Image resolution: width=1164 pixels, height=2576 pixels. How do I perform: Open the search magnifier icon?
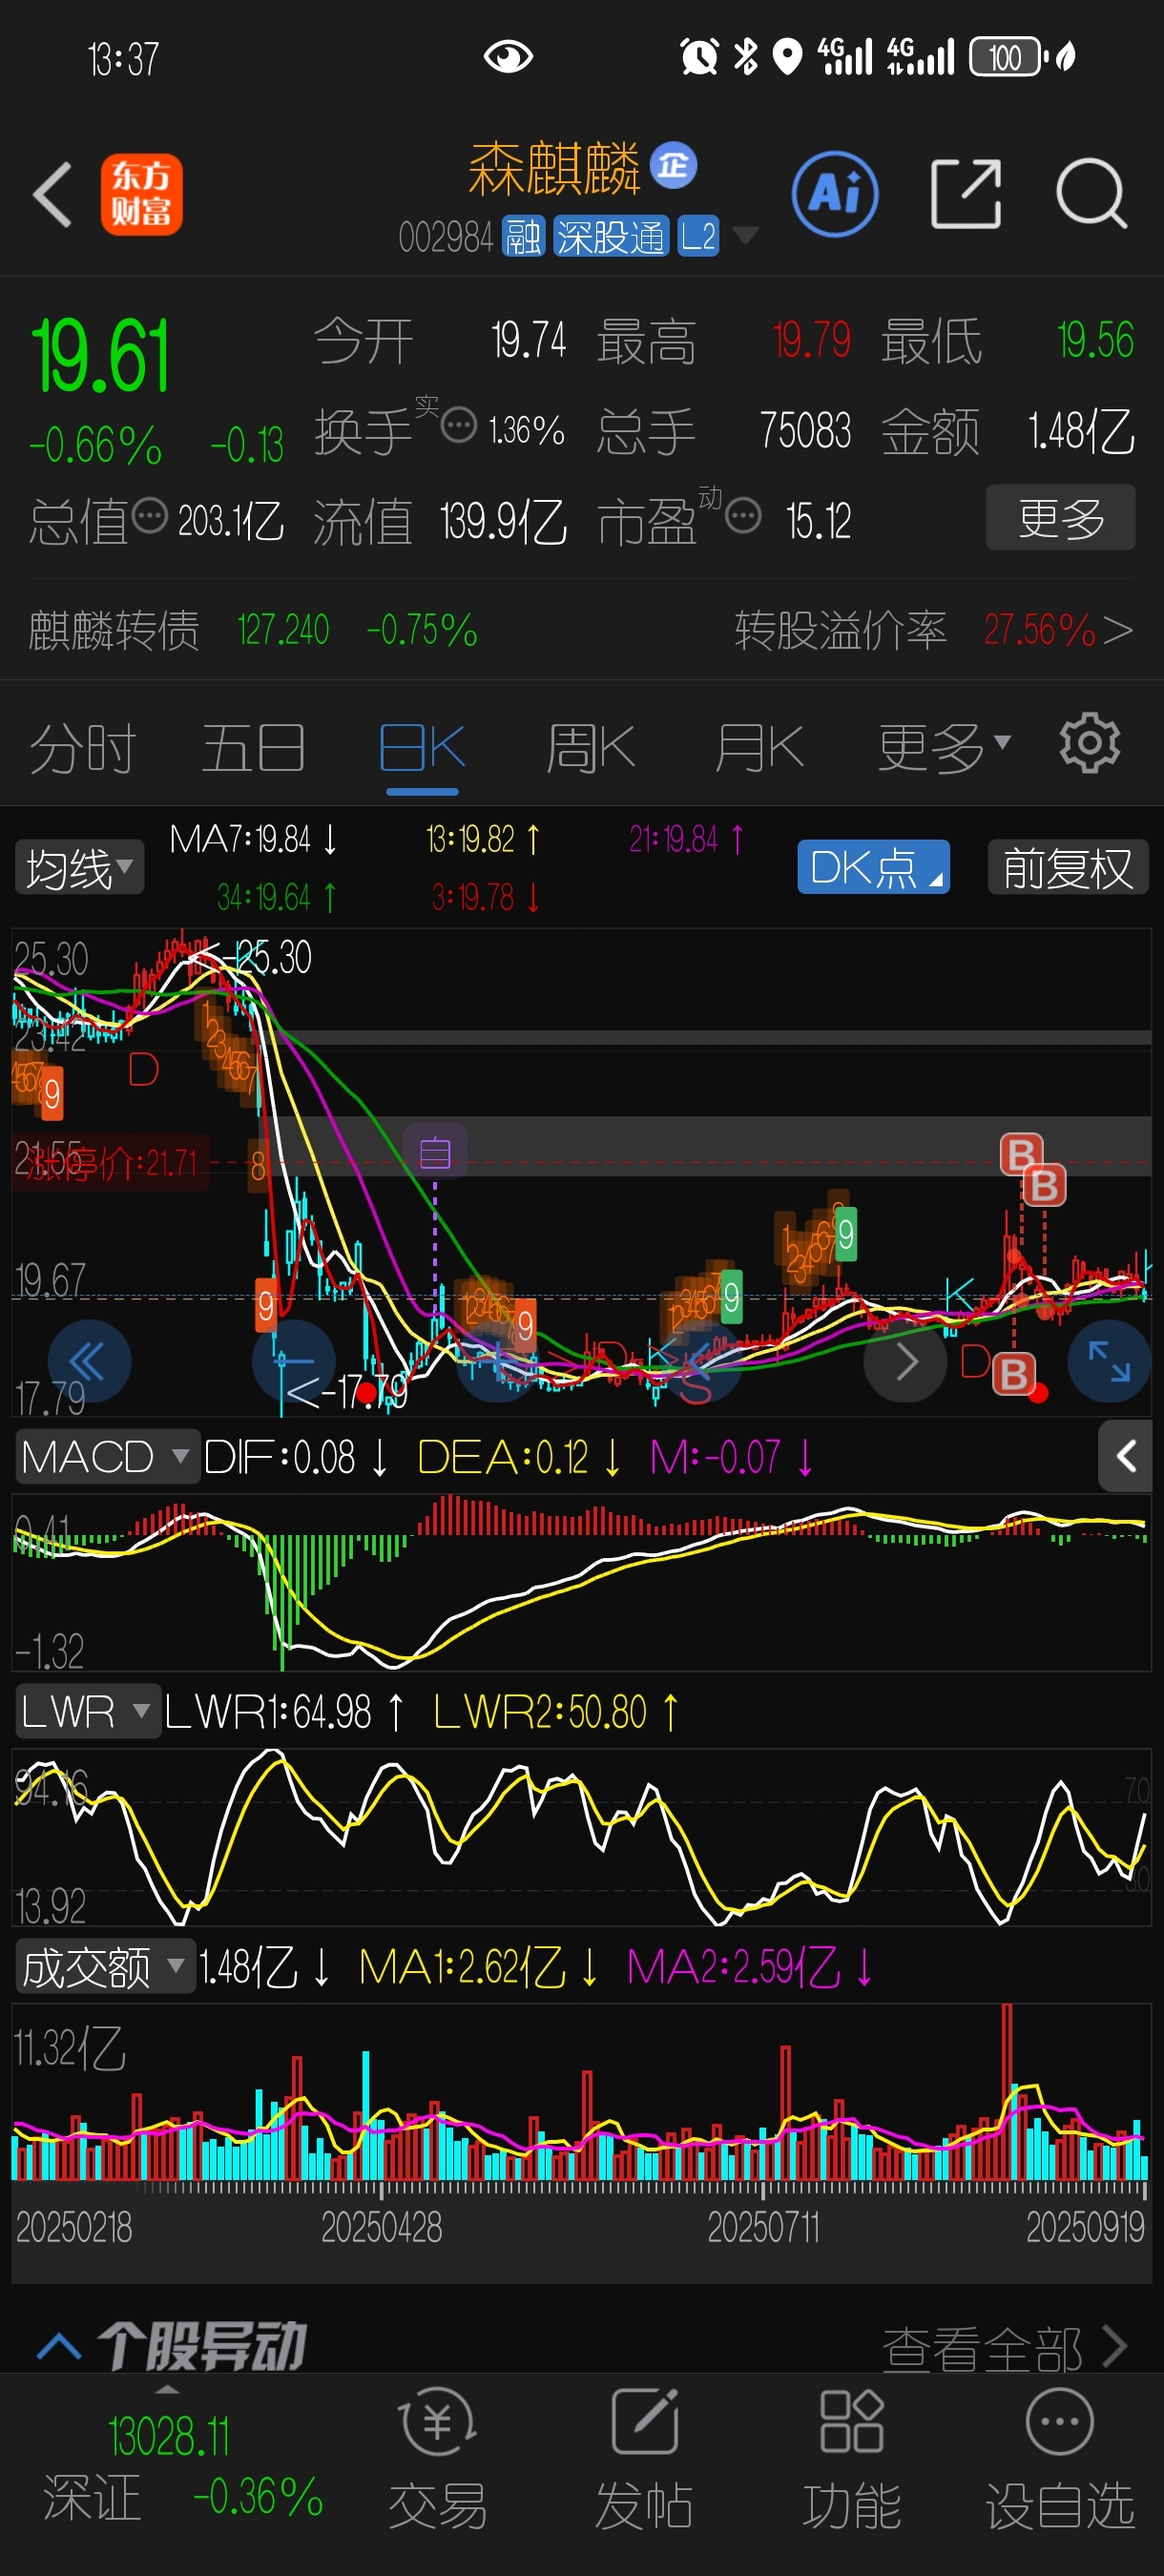[1092, 194]
